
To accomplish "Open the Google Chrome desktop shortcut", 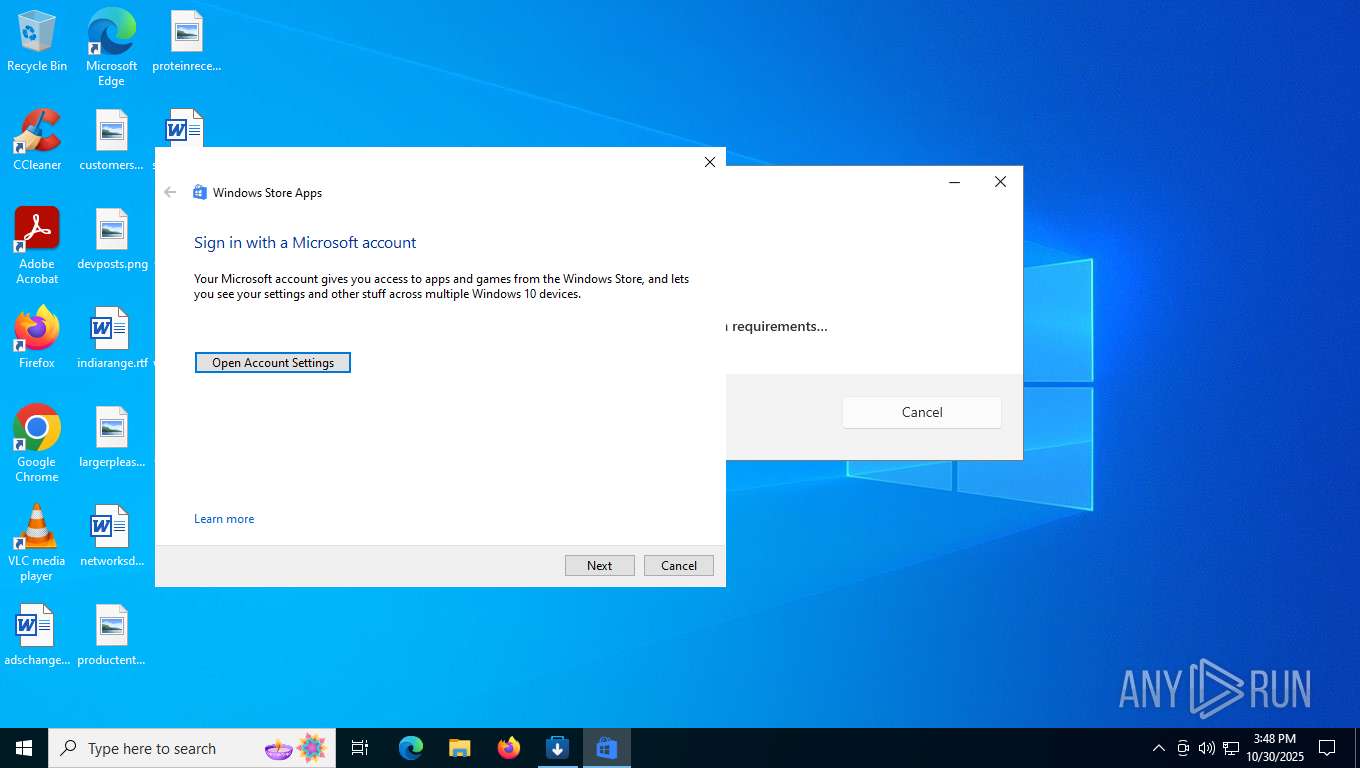I will tap(37, 444).
